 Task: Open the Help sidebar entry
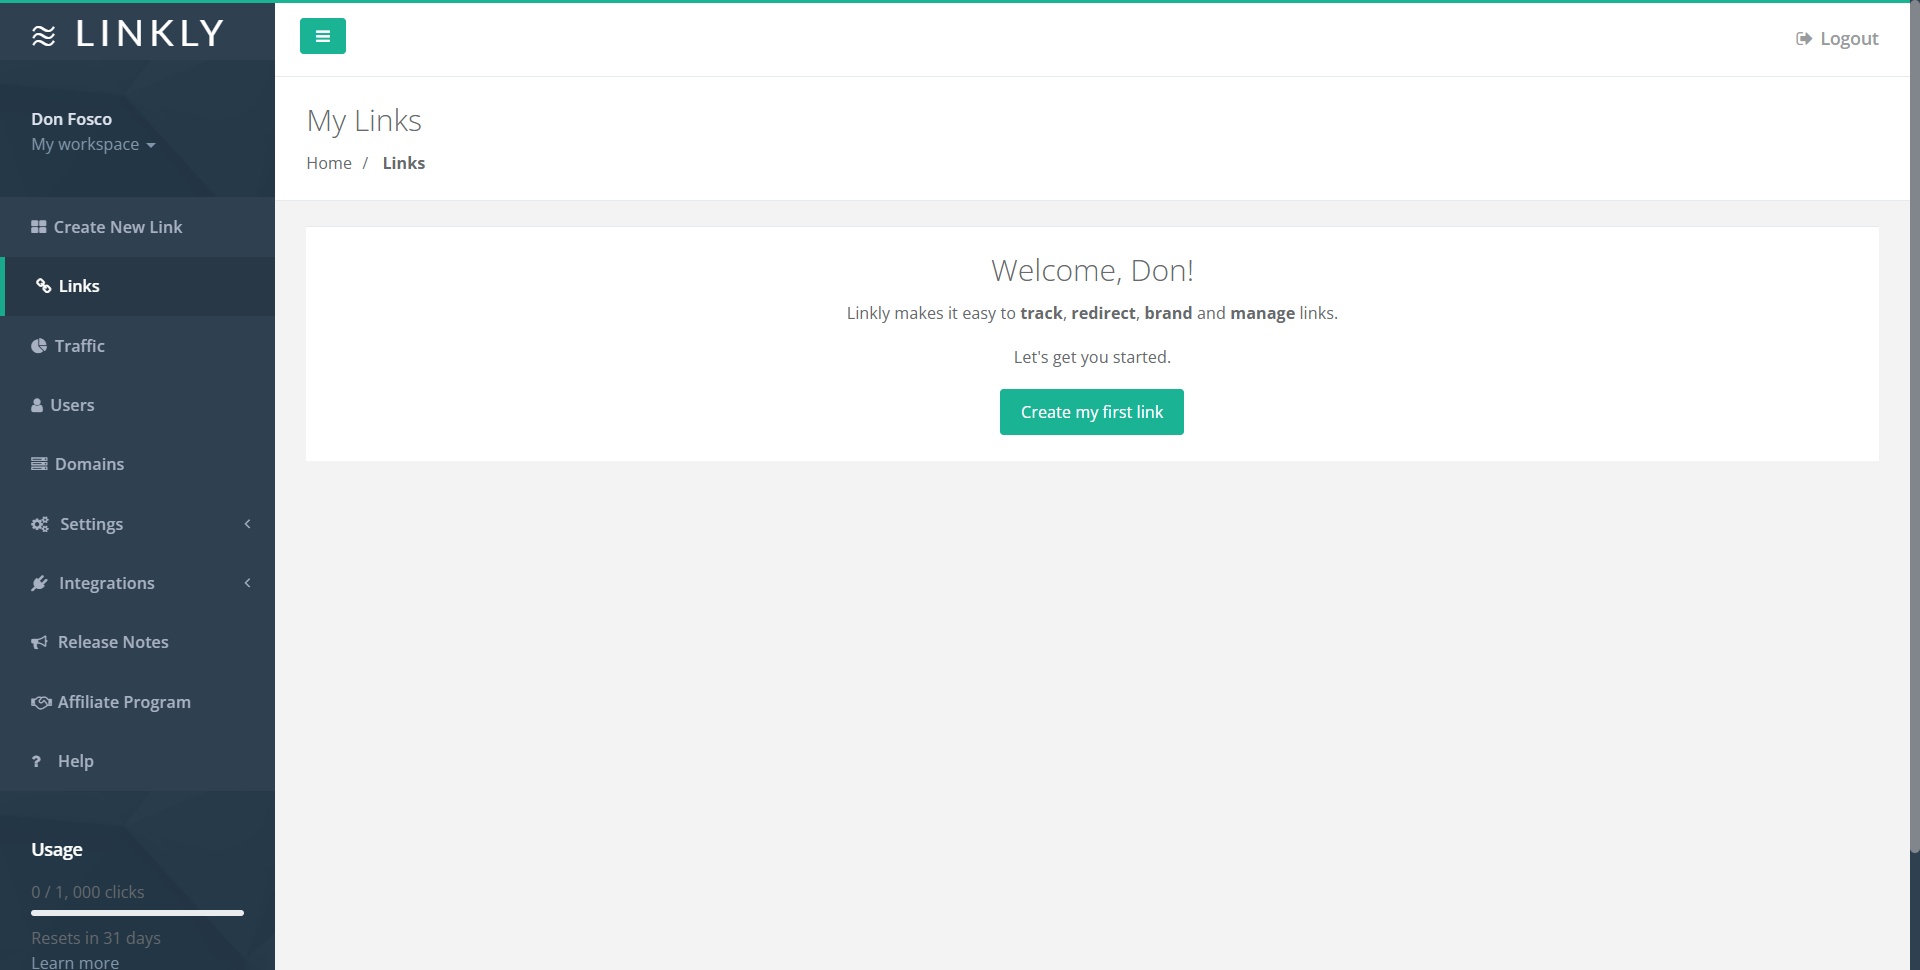click(137, 761)
